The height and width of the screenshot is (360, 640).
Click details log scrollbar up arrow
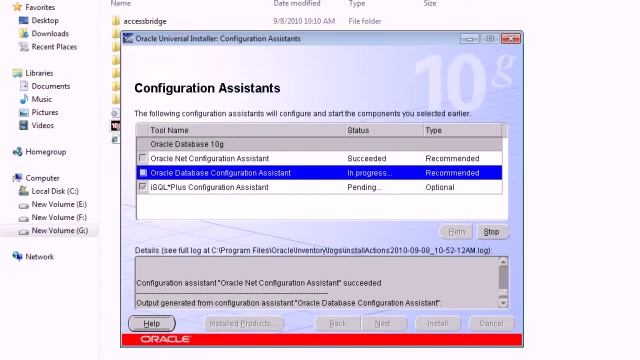[x=503, y=261]
